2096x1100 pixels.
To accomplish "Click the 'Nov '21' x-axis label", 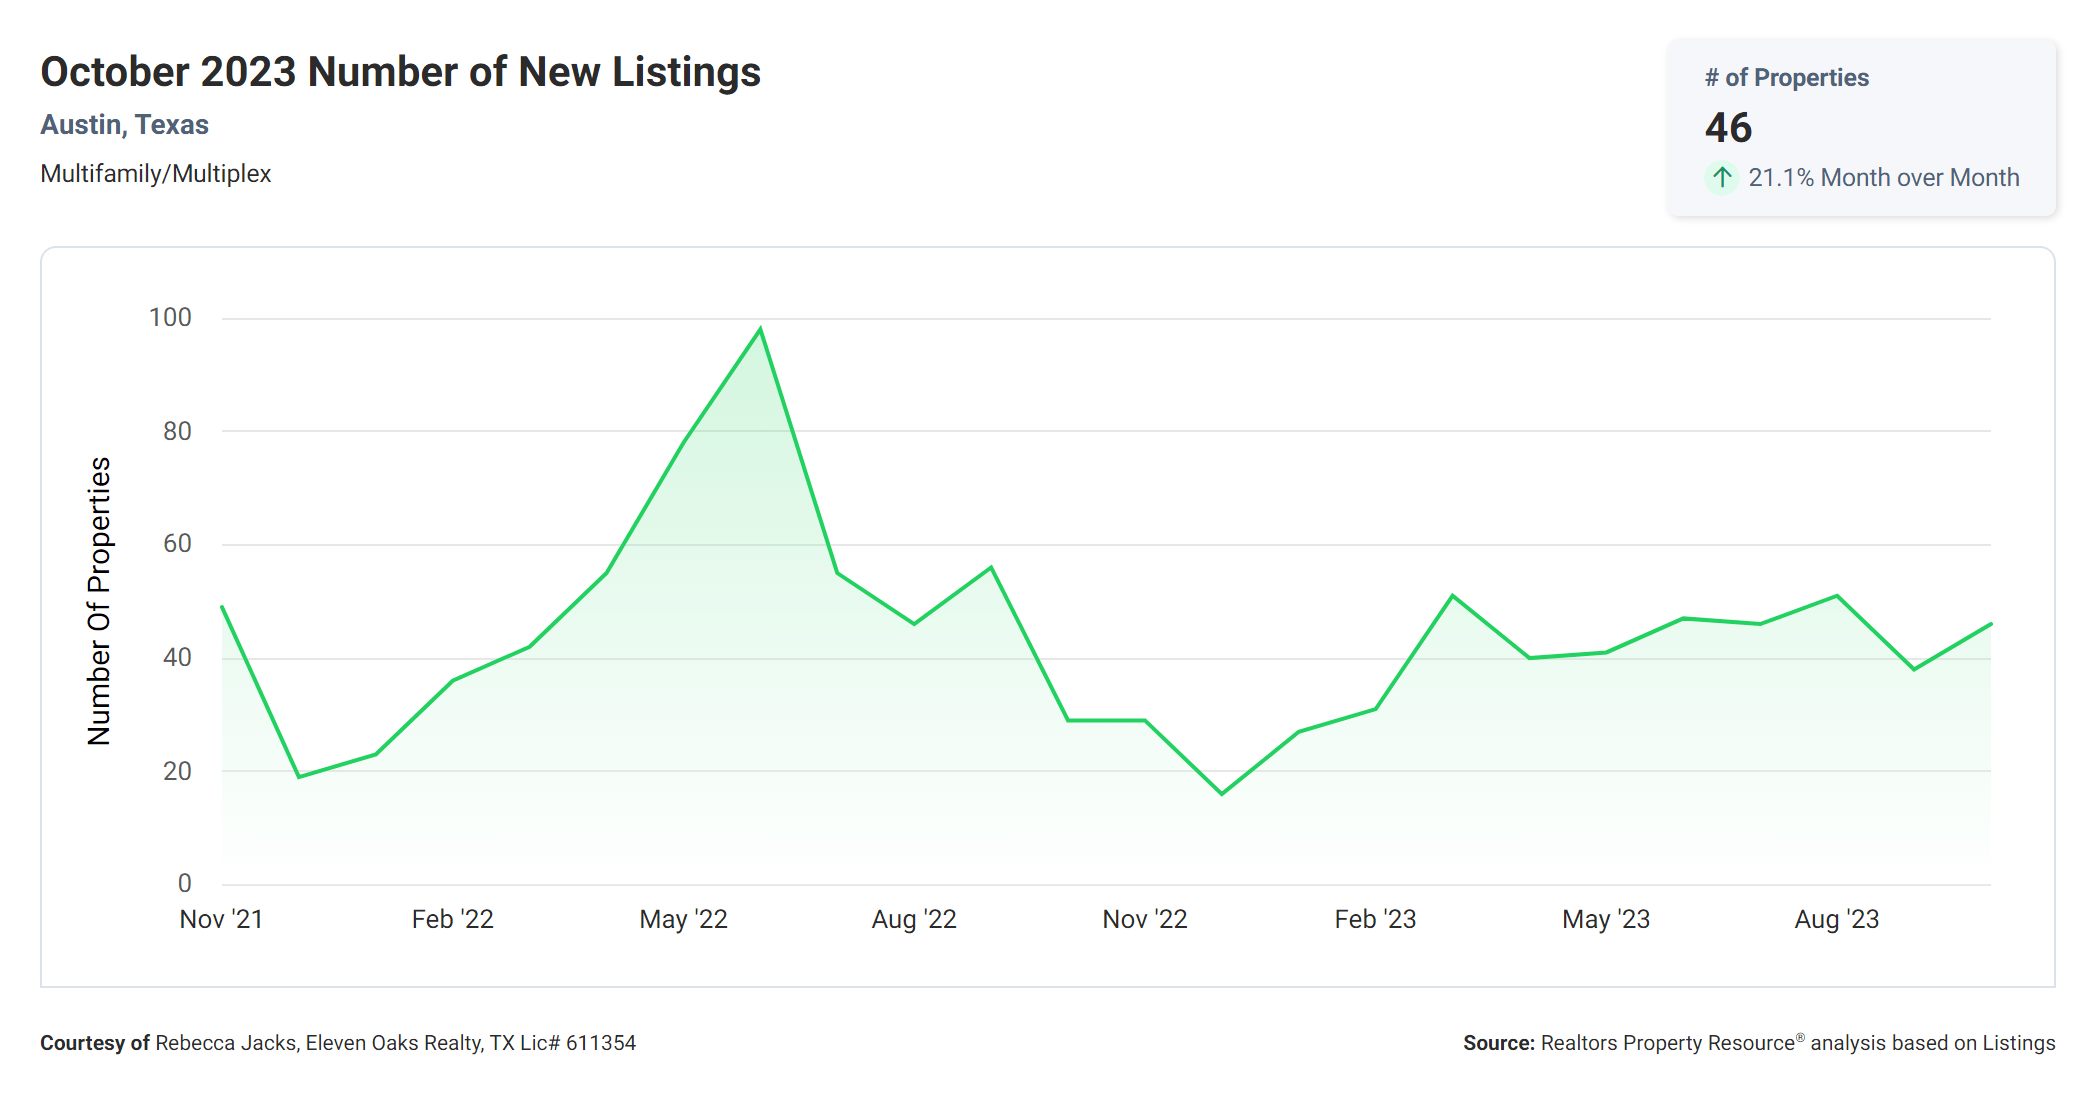I will click(x=221, y=919).
